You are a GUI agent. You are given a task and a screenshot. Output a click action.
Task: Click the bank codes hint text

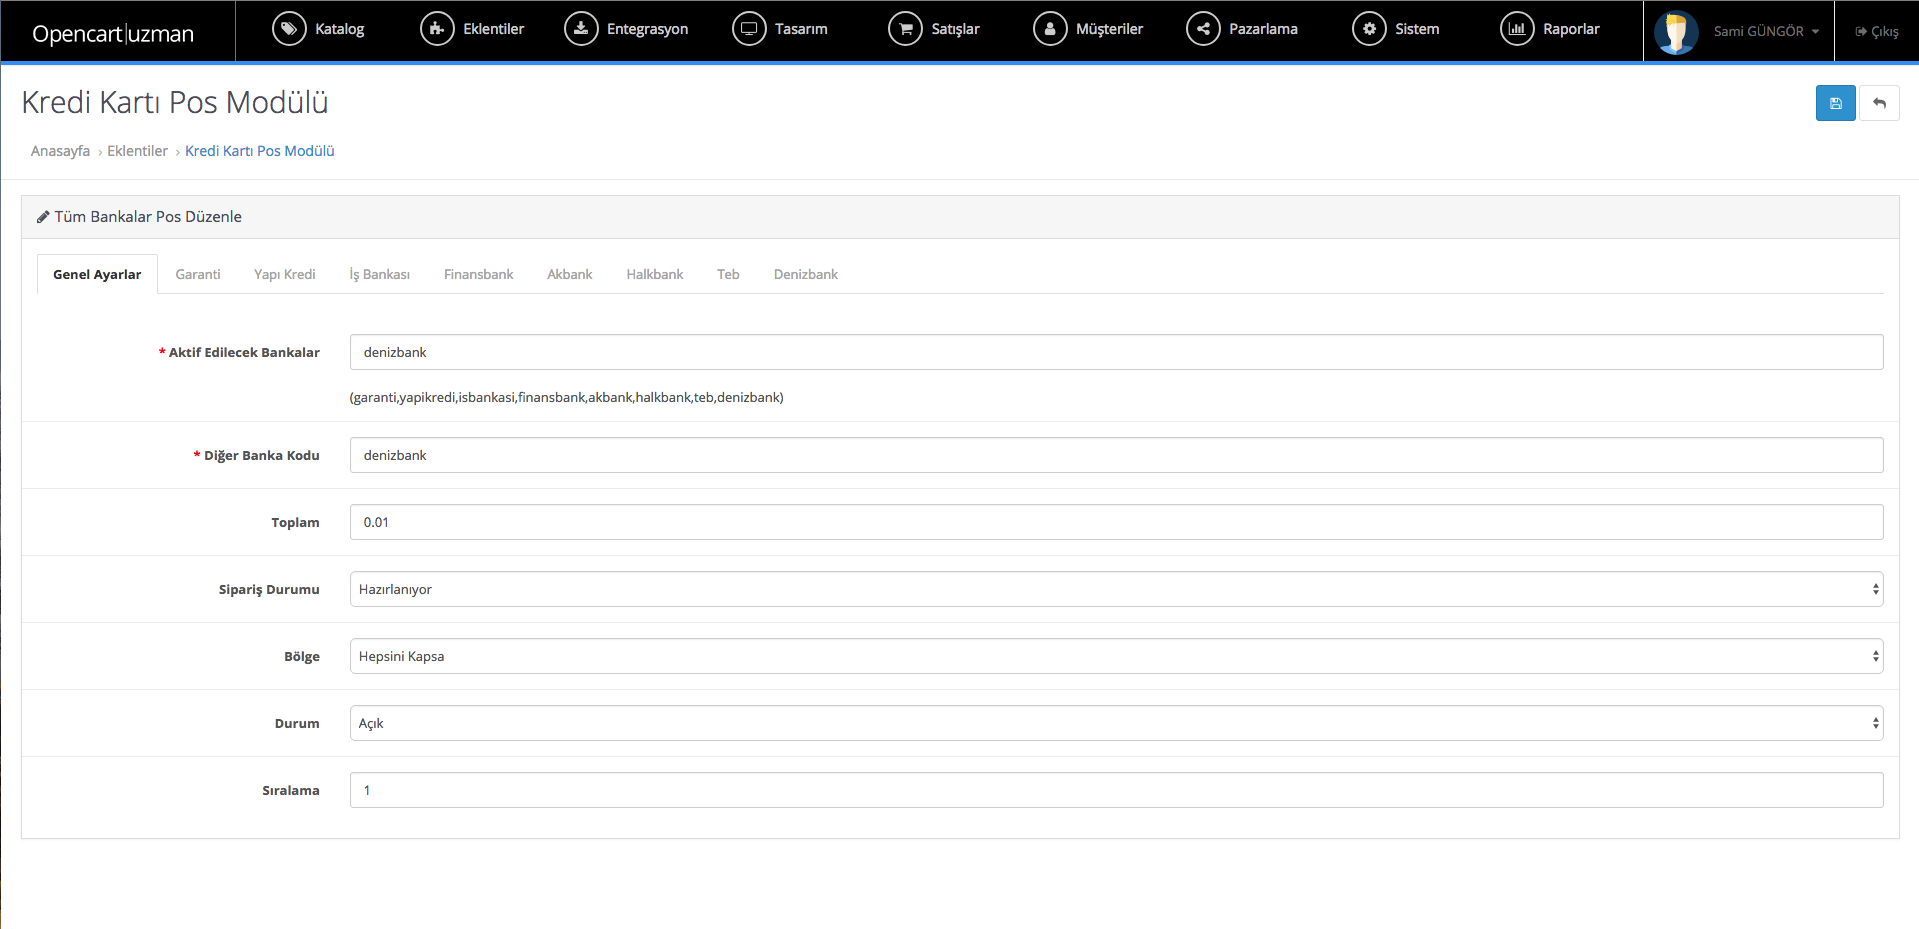click(x=566, y=397)
